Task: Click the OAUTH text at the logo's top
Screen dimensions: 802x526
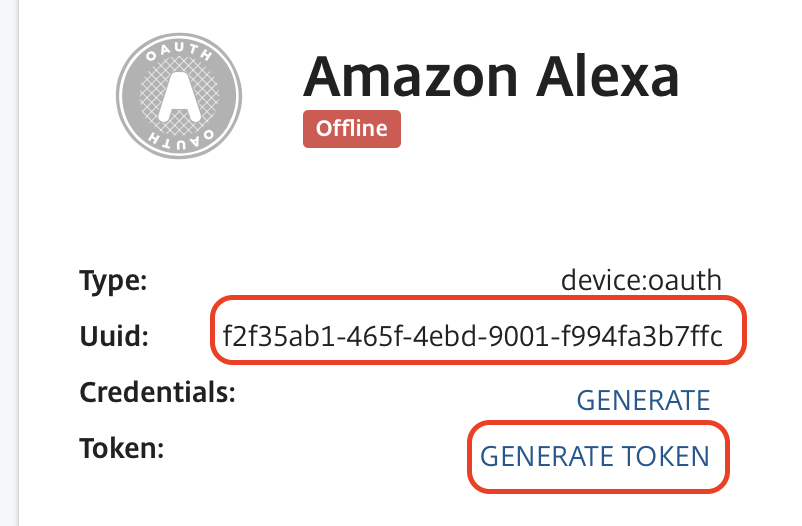Action: coord(179,52)
